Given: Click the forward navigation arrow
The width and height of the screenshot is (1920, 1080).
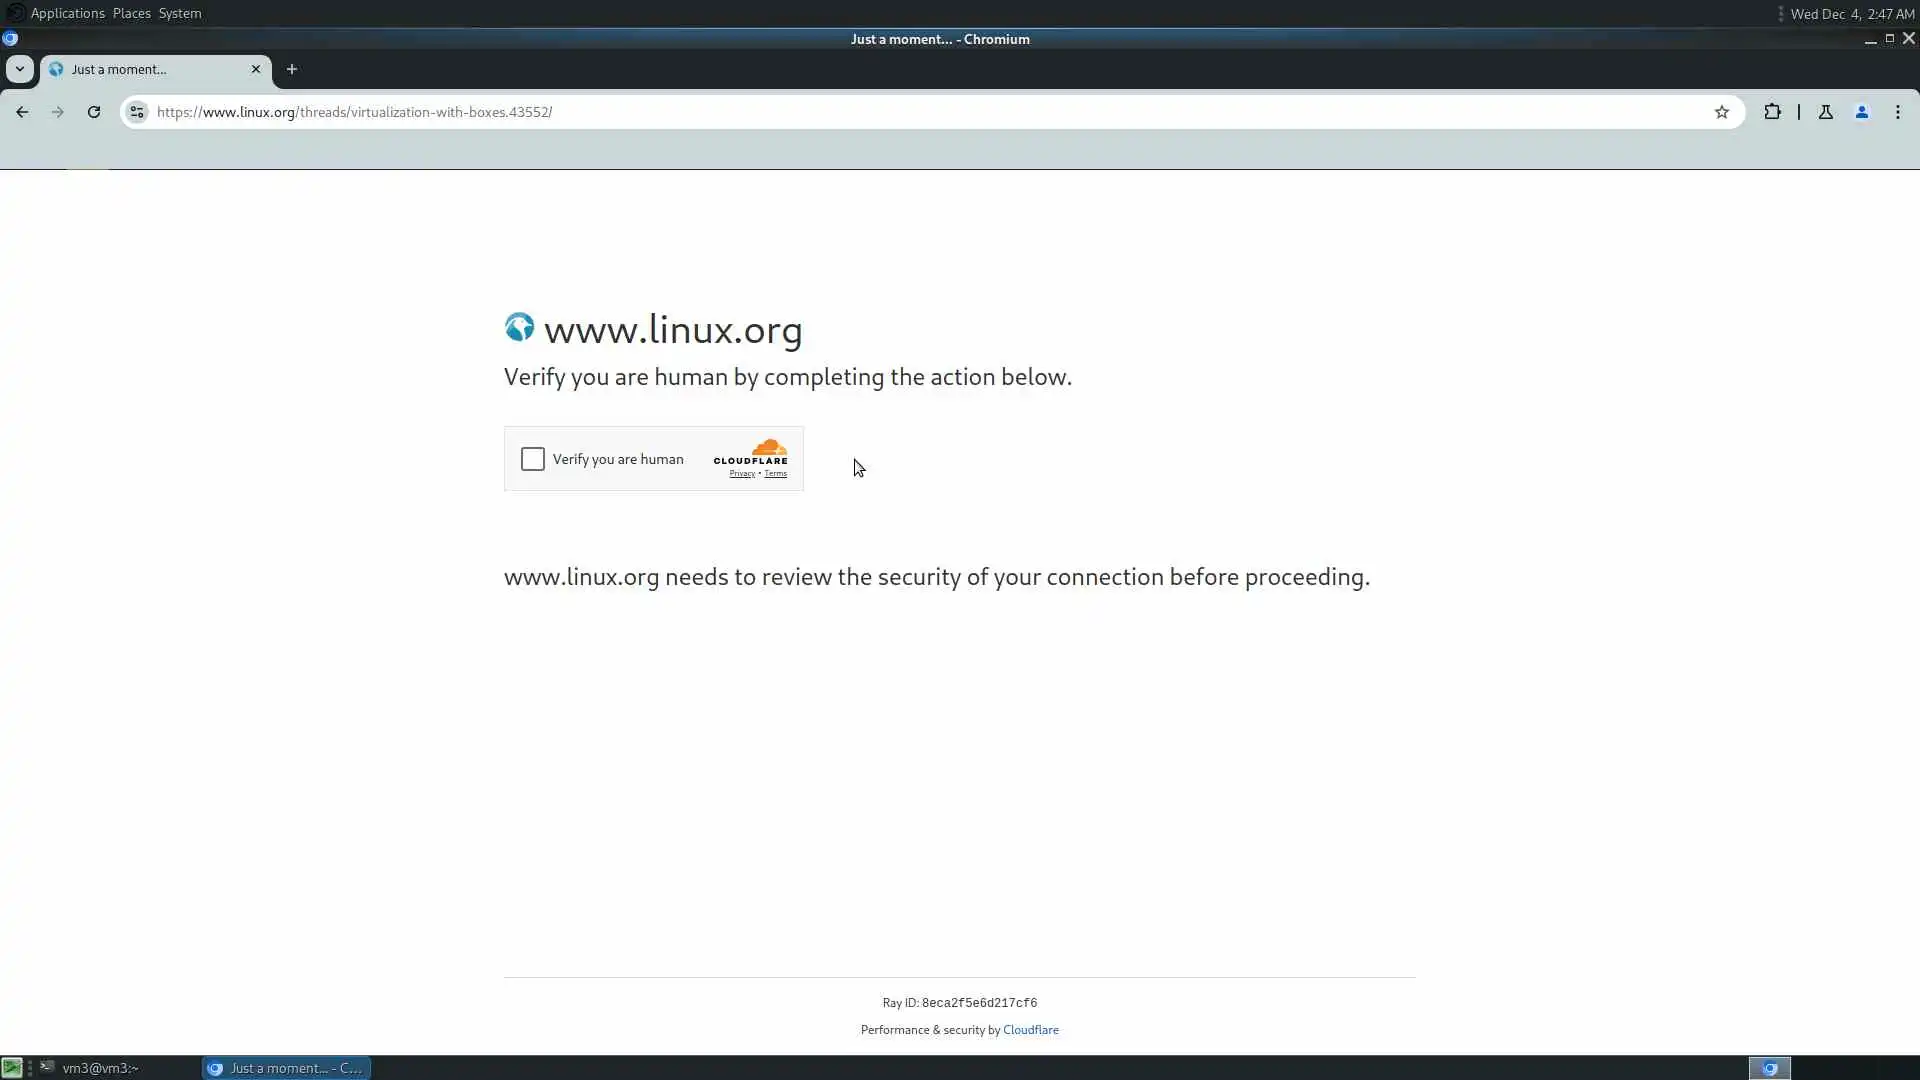Looking at the screenshot, I should pos(57,112).
